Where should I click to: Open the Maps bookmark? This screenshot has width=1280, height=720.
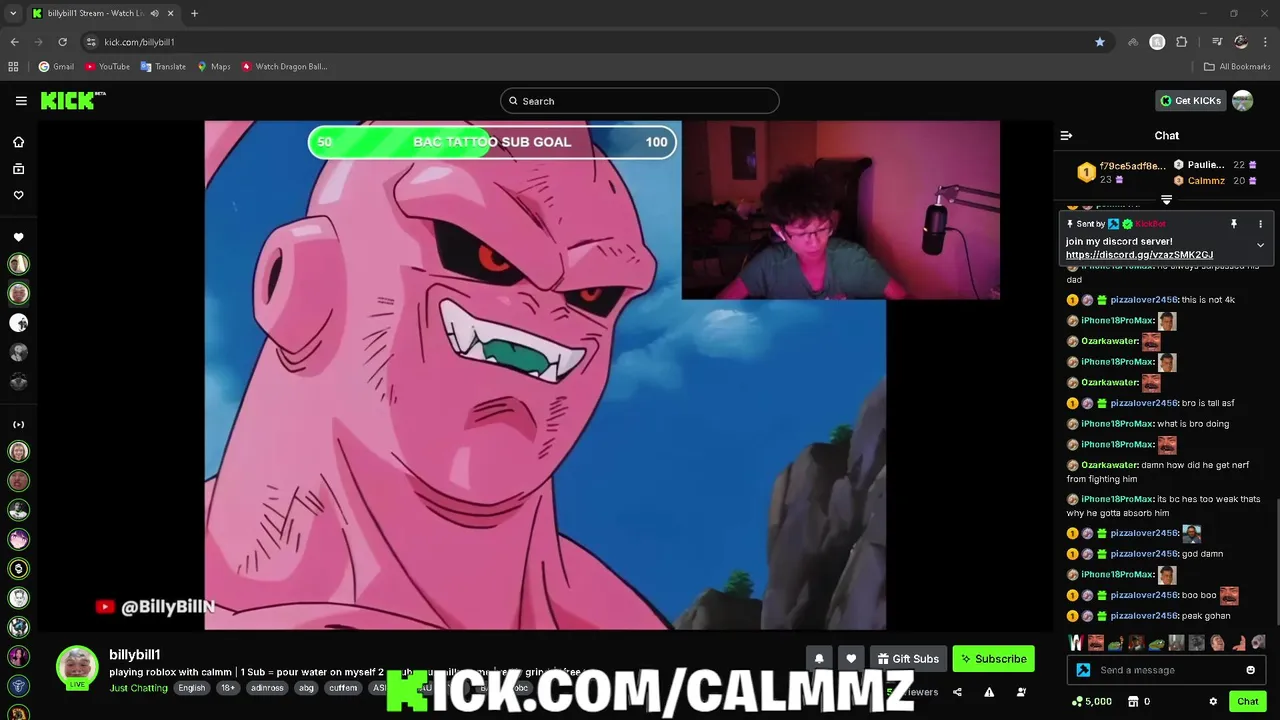coord(214,67)
